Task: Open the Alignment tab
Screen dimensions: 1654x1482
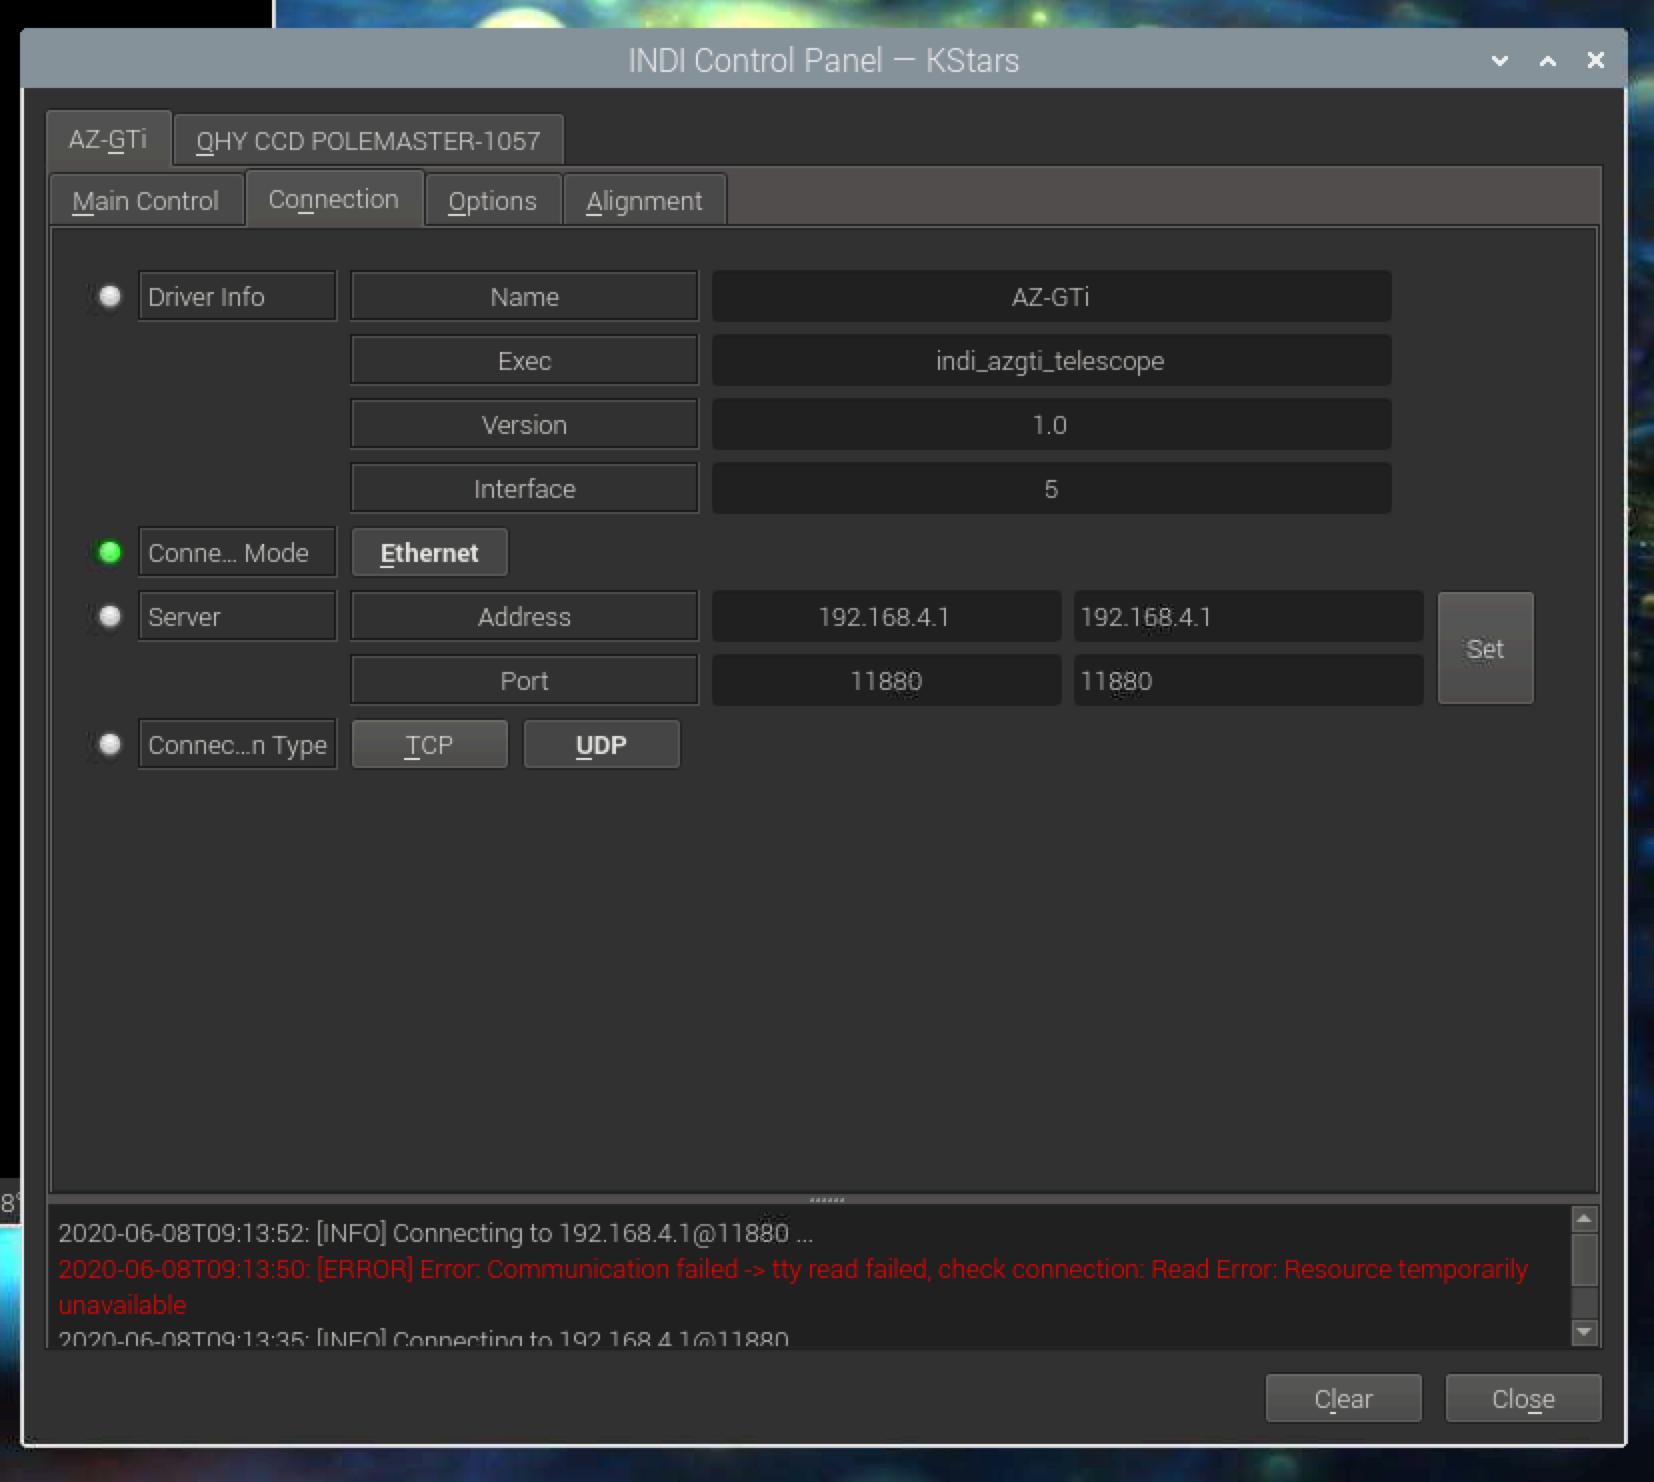Action: [644, 201]
